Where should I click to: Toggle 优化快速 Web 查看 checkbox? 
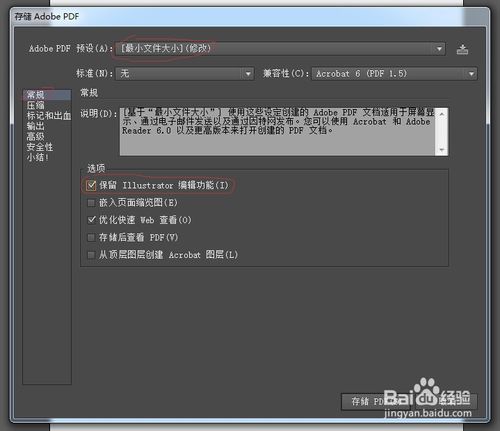coord(91,220)
